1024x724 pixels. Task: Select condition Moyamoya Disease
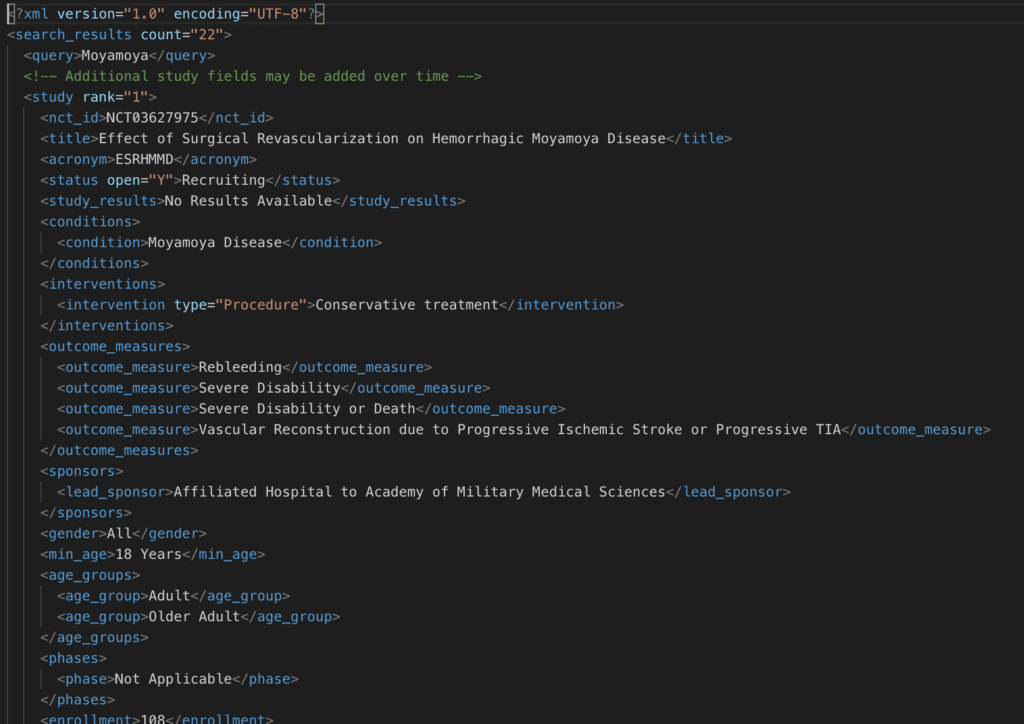215,243
